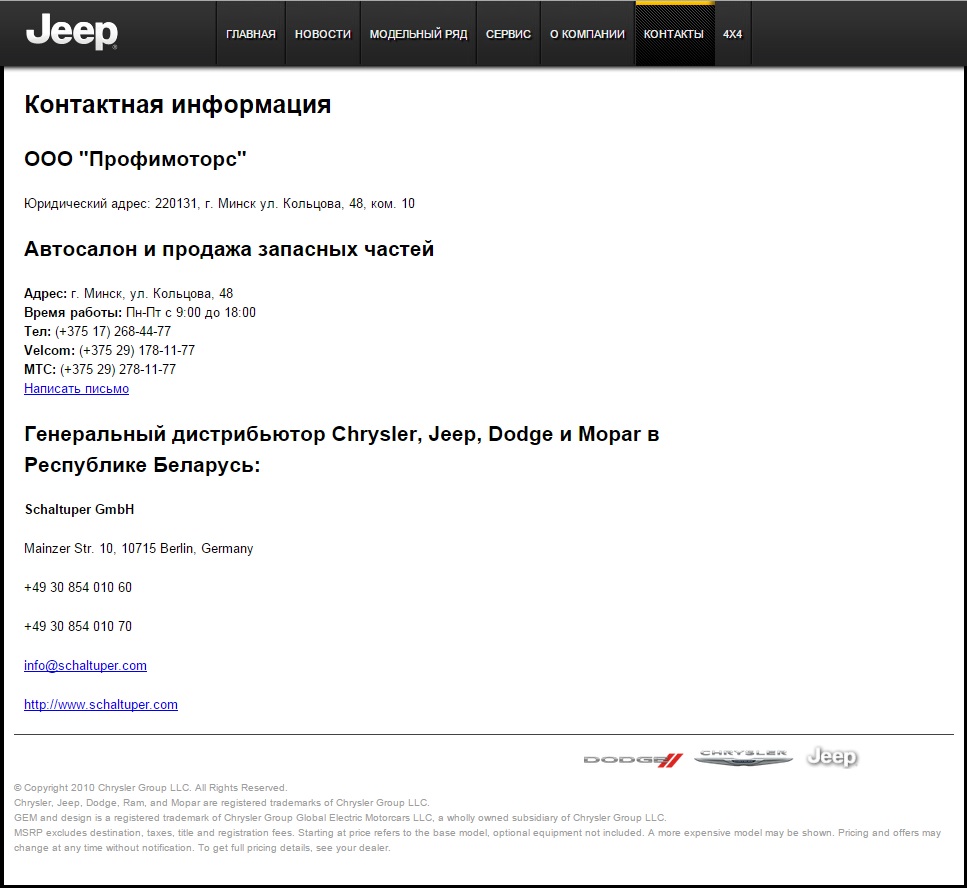
Task: Click the Адрес: г. Минск, ул. Кольцова, 48 line
Action: coord(128,294)
